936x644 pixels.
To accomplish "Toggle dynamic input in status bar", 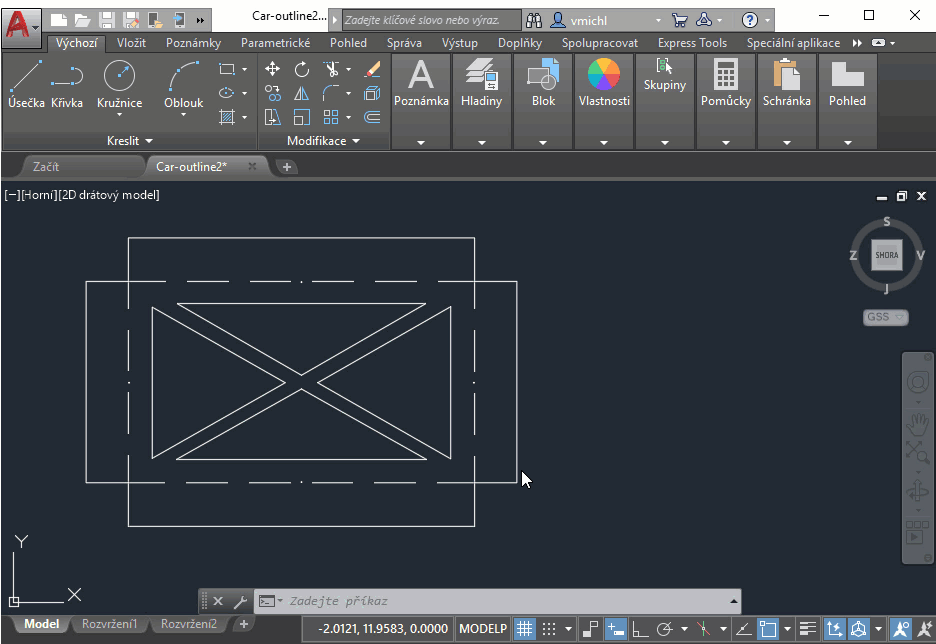I will click(615, 628).
